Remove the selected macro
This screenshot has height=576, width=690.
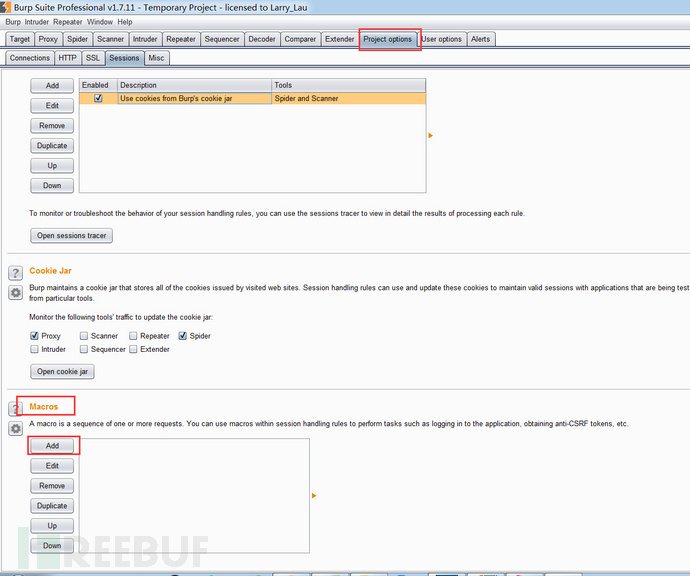52,486
